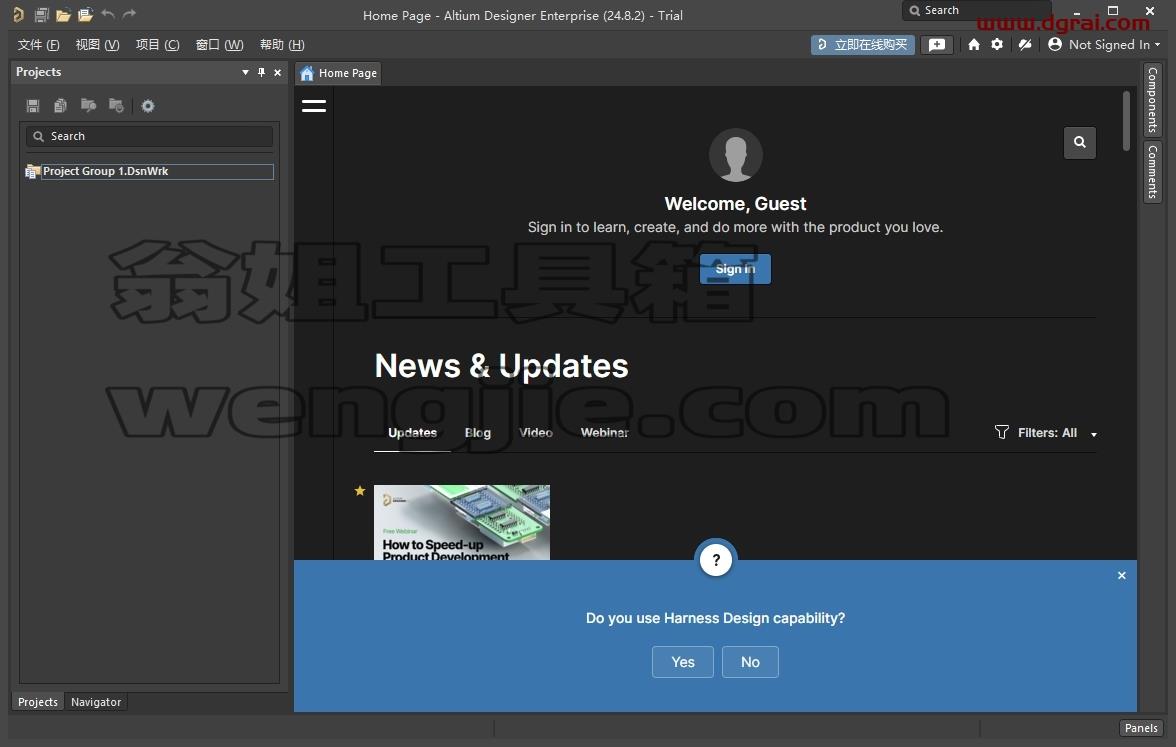Click the Altium logo icon in title bar
Image resolution: width=1176 pixels, height=747 pixels.
(x=18, y=14)
